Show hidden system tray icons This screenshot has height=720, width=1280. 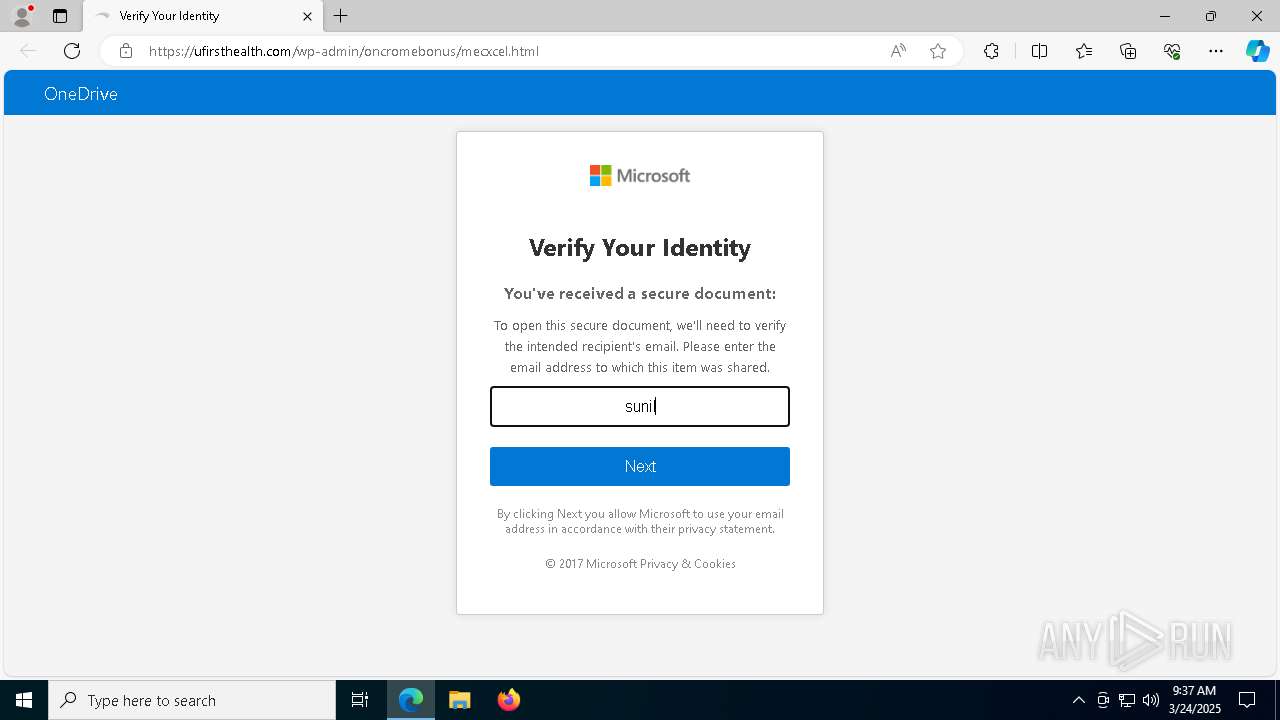pos(1078,700)
